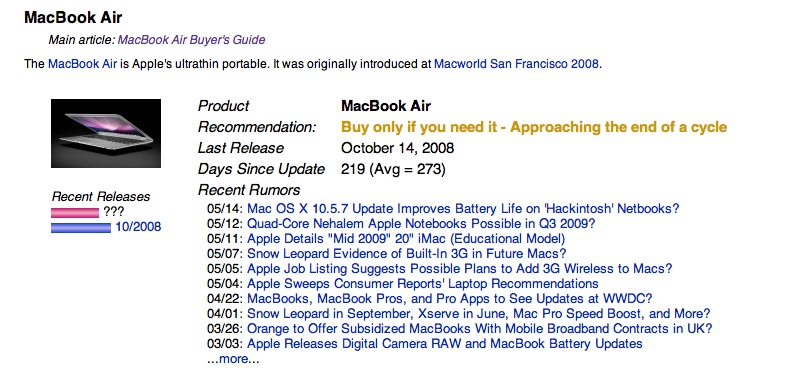This screenshot has width=785, height=388.
Task: Click the MacBook Air link in description
Action: click(82, 64)
